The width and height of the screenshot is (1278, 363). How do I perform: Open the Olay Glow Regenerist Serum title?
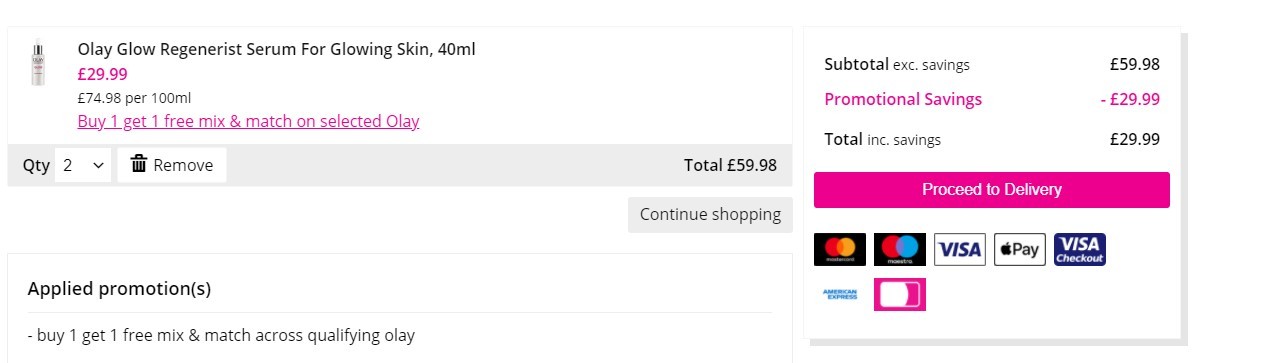click(276, 49)
